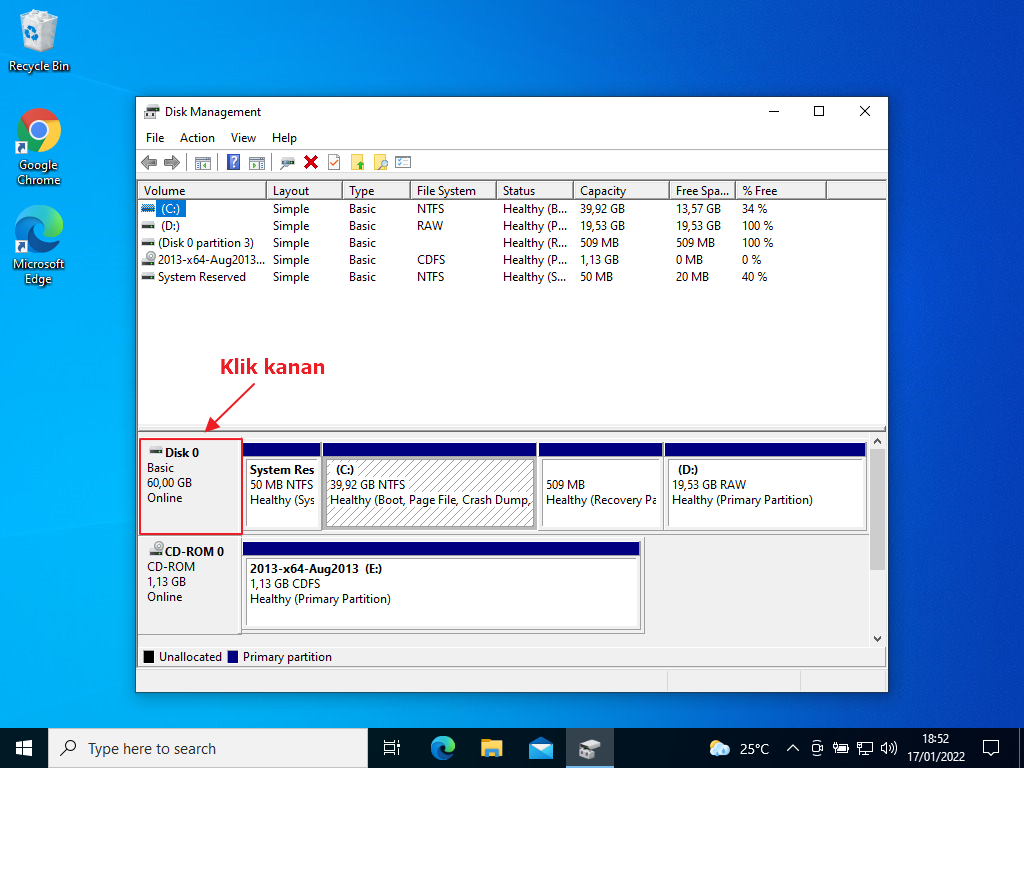This screenshot has width=1024, height=895.
Task: Click the yellow folder with green arrow icon
Action: (x=357, y=163)
